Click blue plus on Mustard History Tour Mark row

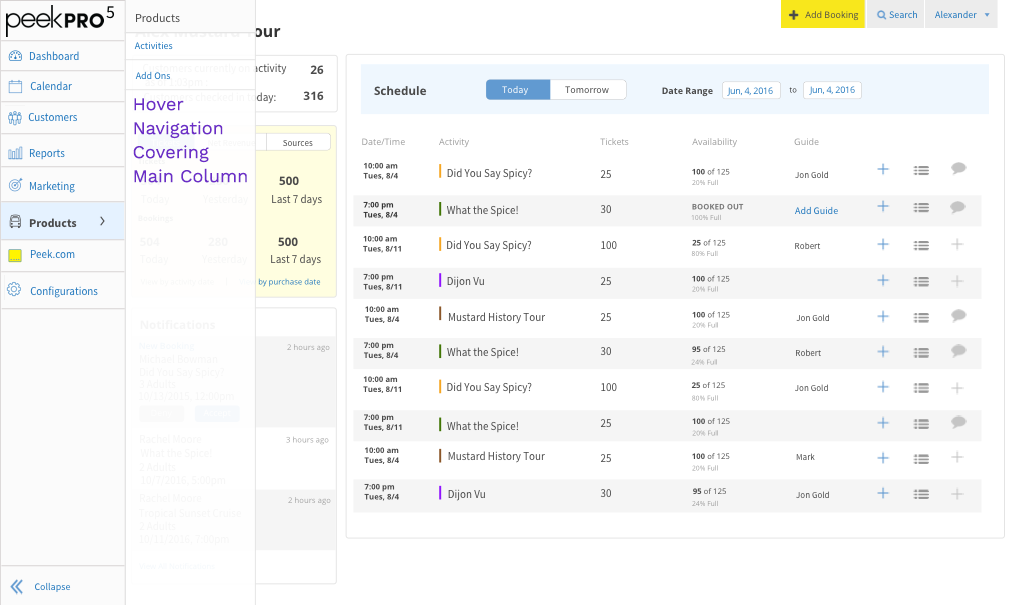pyautogui.click(x=882, y=458)
